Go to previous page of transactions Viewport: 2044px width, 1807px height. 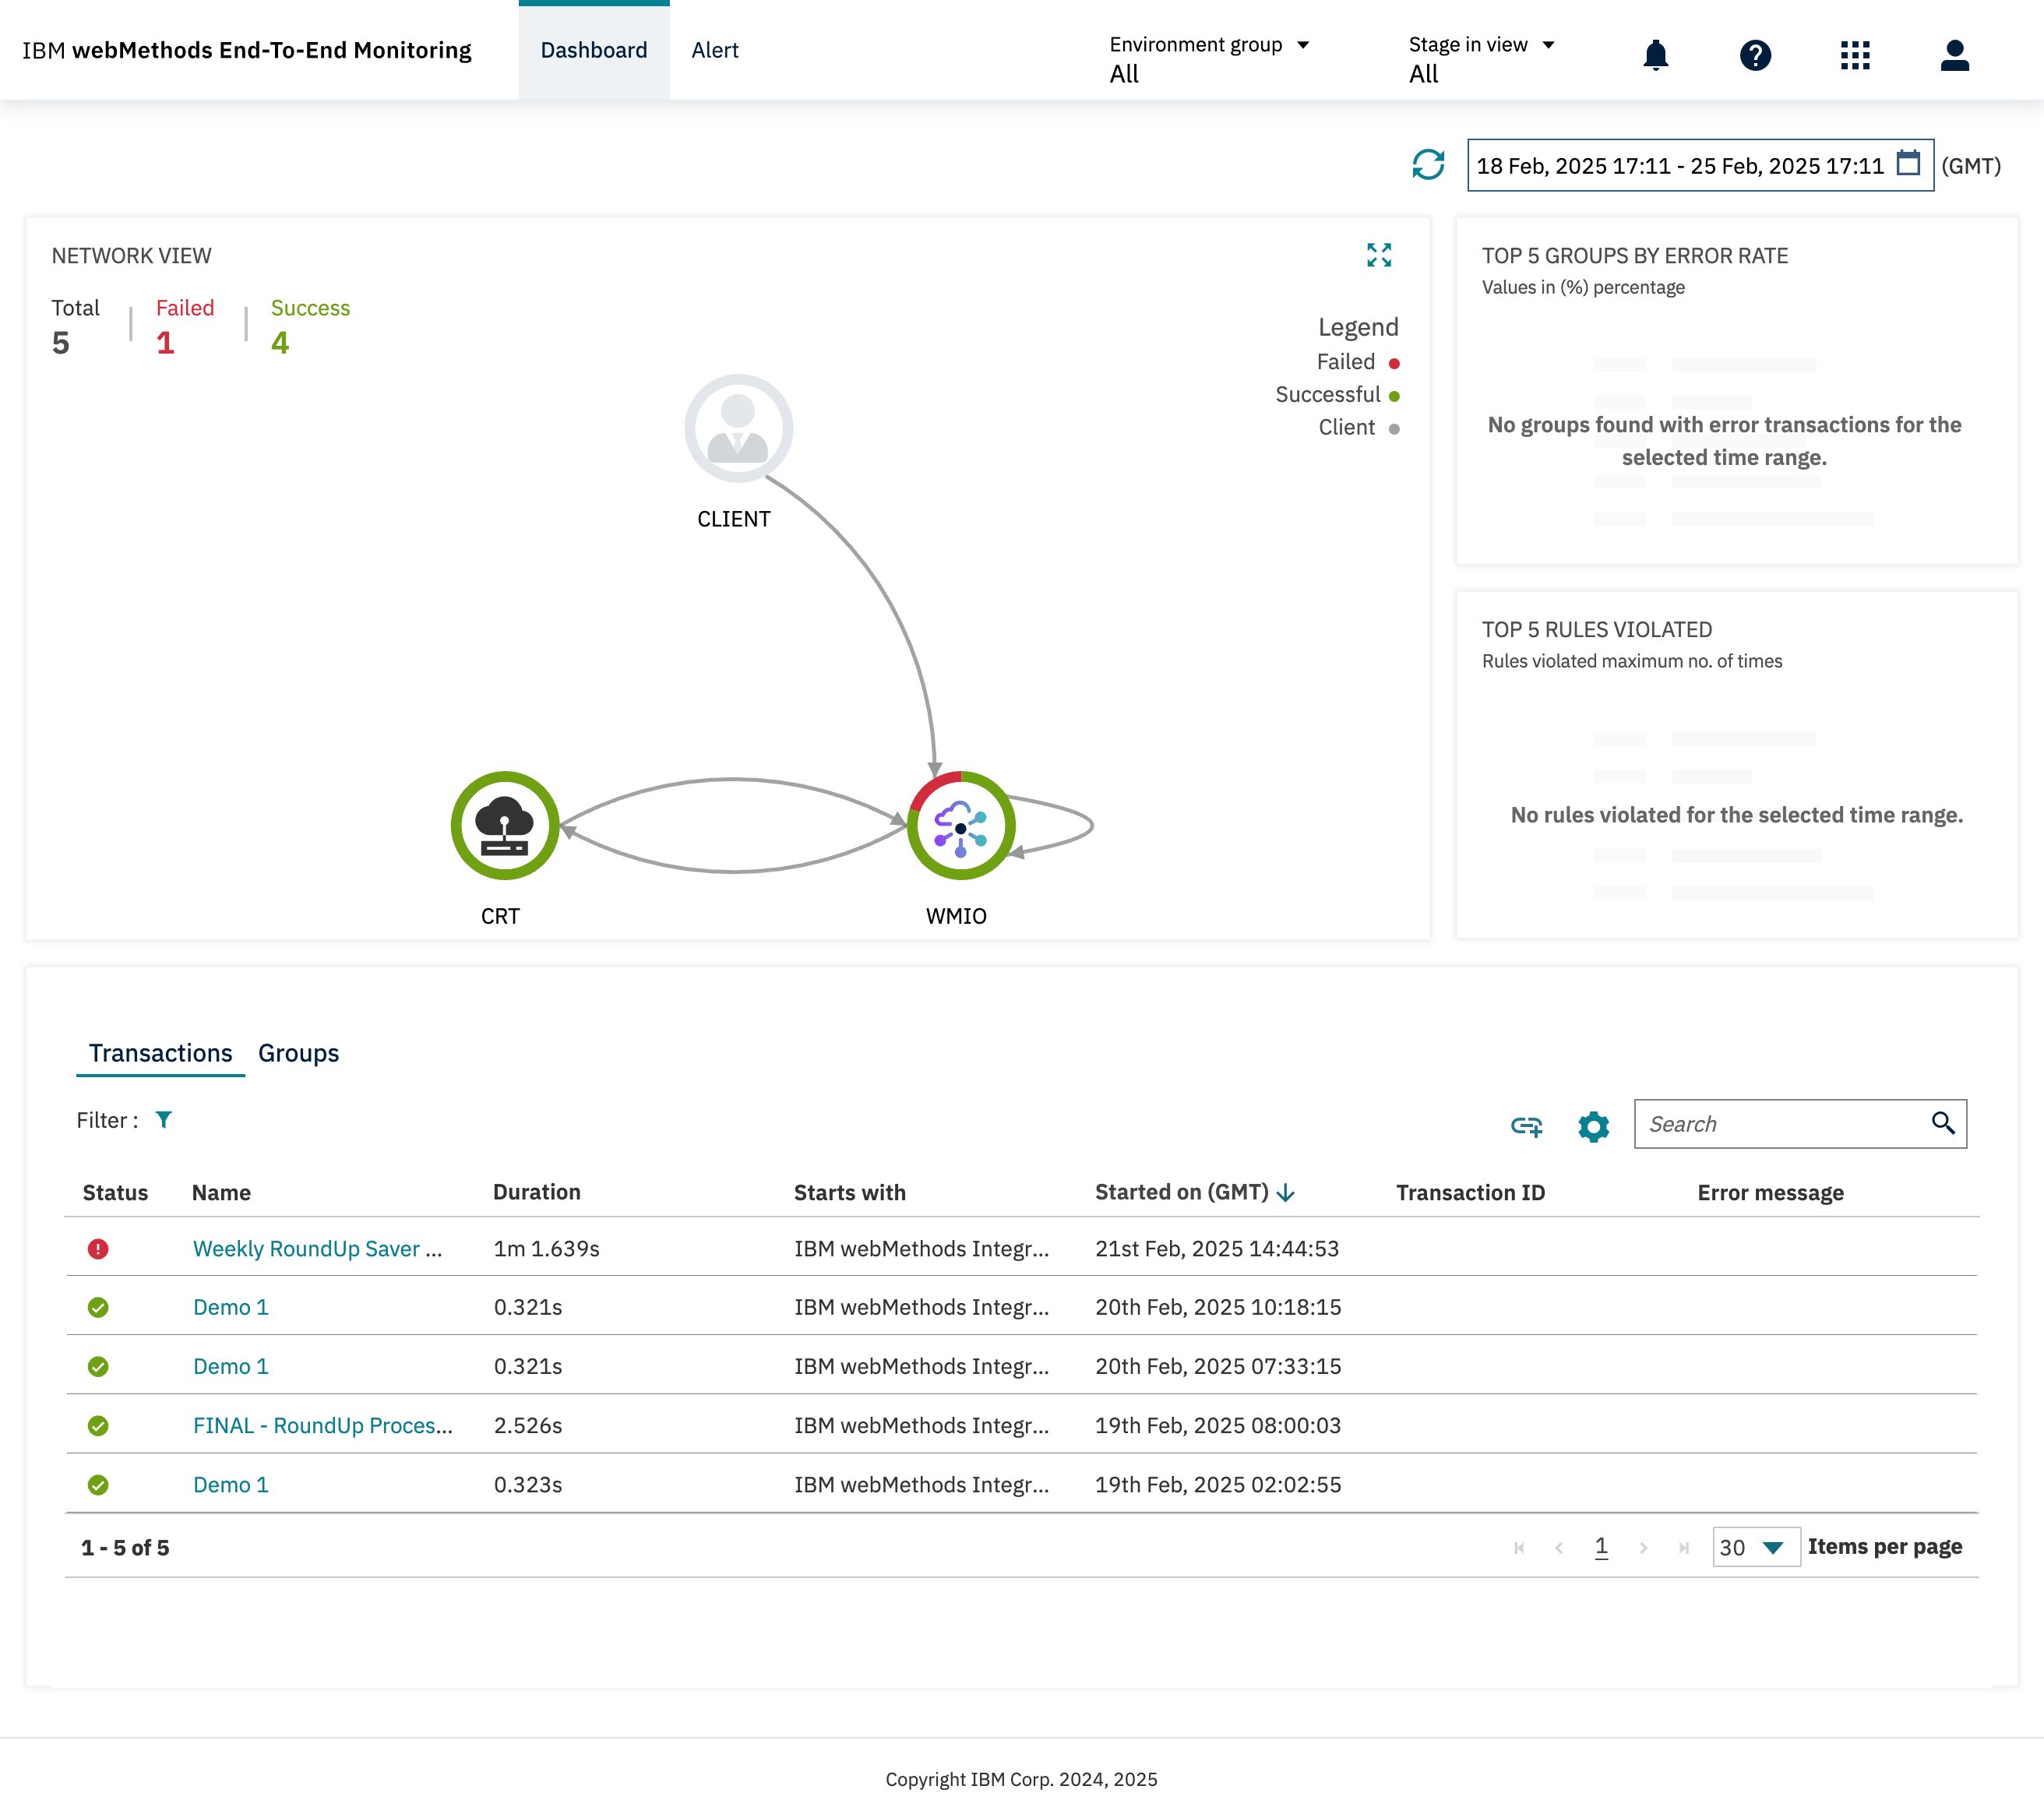click(x=1559, y=1547)
